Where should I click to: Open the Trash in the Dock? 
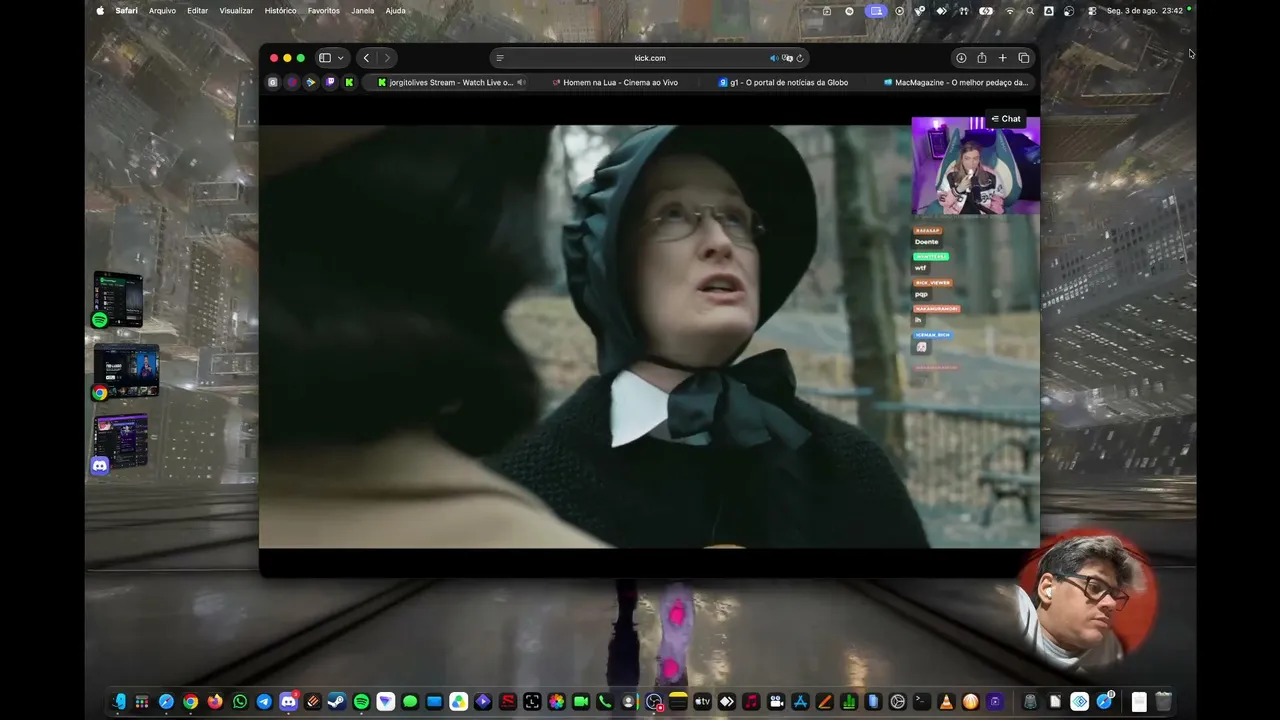pyautogui.click(x=1163, y=702)
